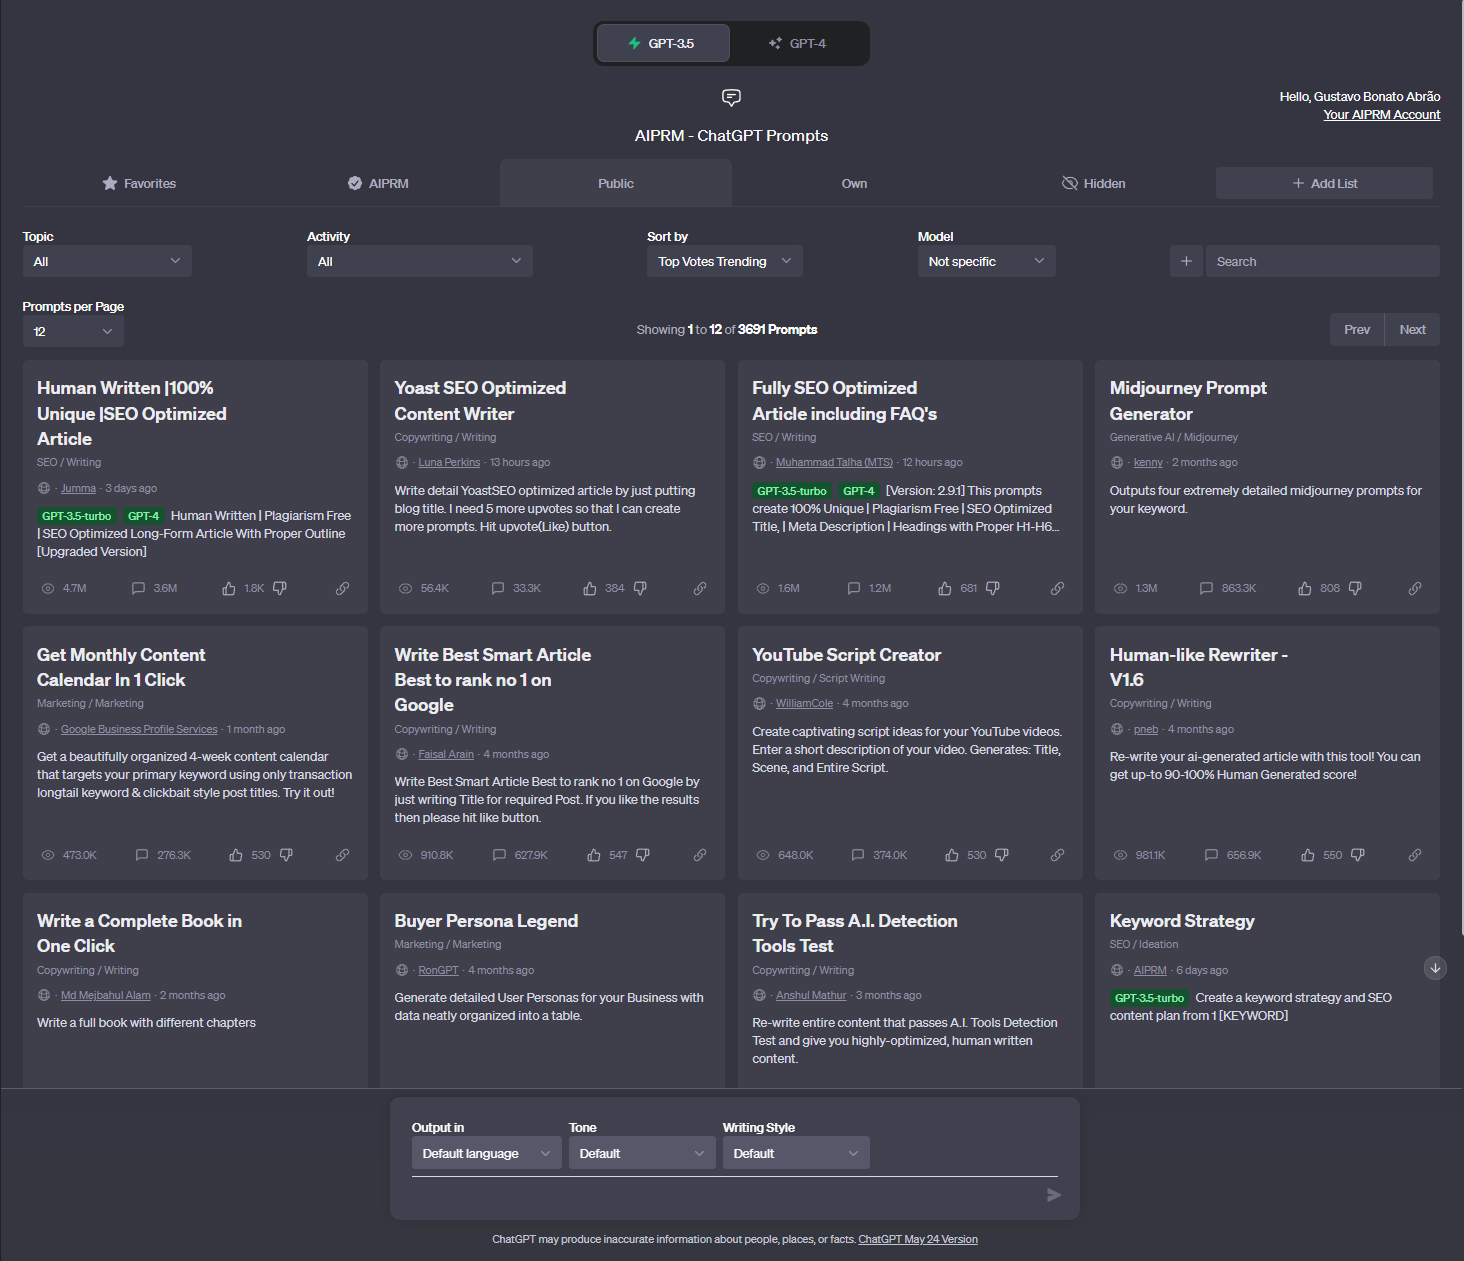Viewport: 1464px width, 1261px height.
Task: Copy link of Midjourney Prompt Generator
Action: point(1415,588)
